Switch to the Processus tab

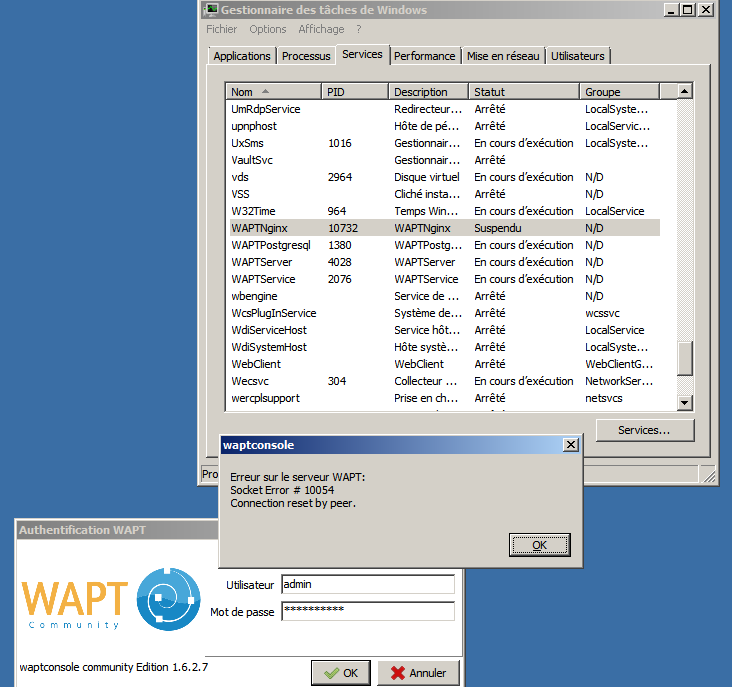pos(306,56)
